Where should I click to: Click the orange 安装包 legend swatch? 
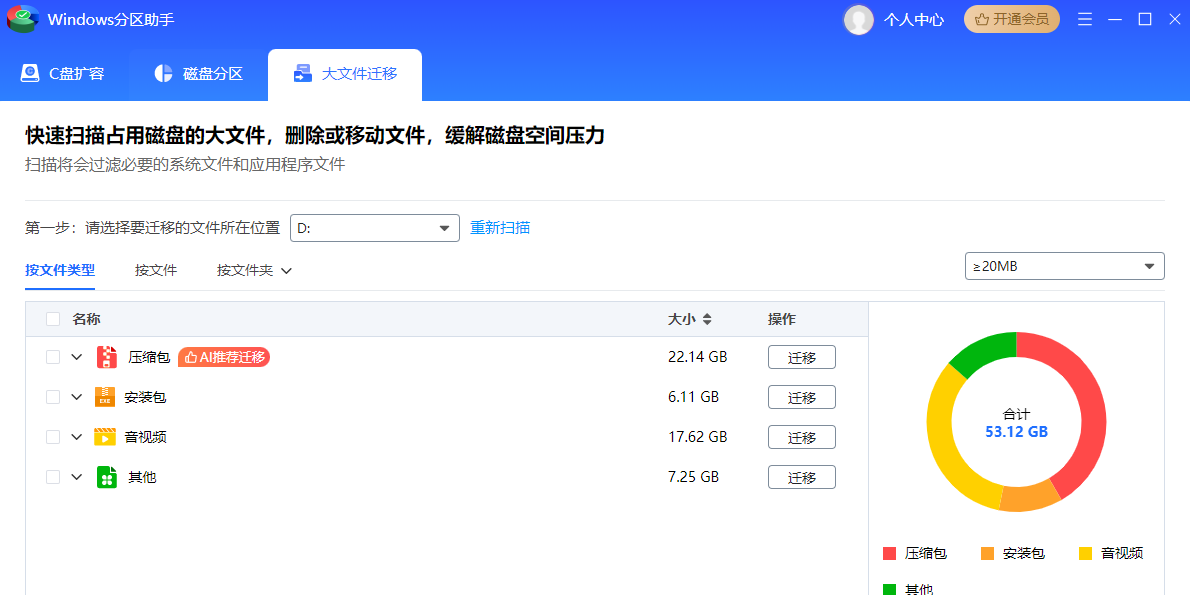(987, 553)
